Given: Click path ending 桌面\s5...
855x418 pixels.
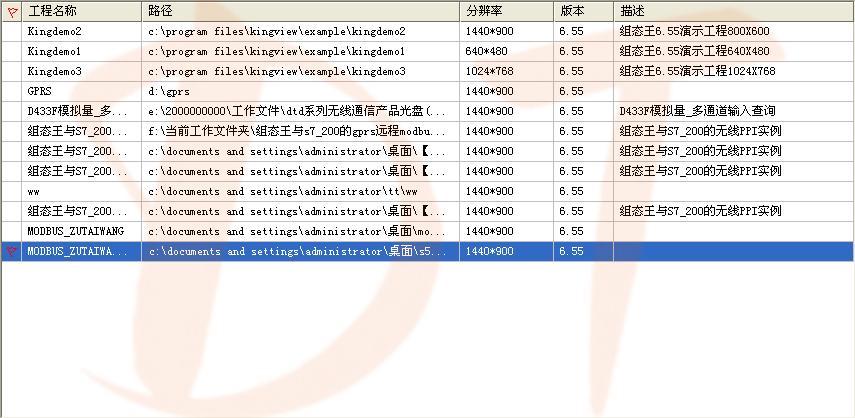Looking at the screenshot, I should click(297, 251).
